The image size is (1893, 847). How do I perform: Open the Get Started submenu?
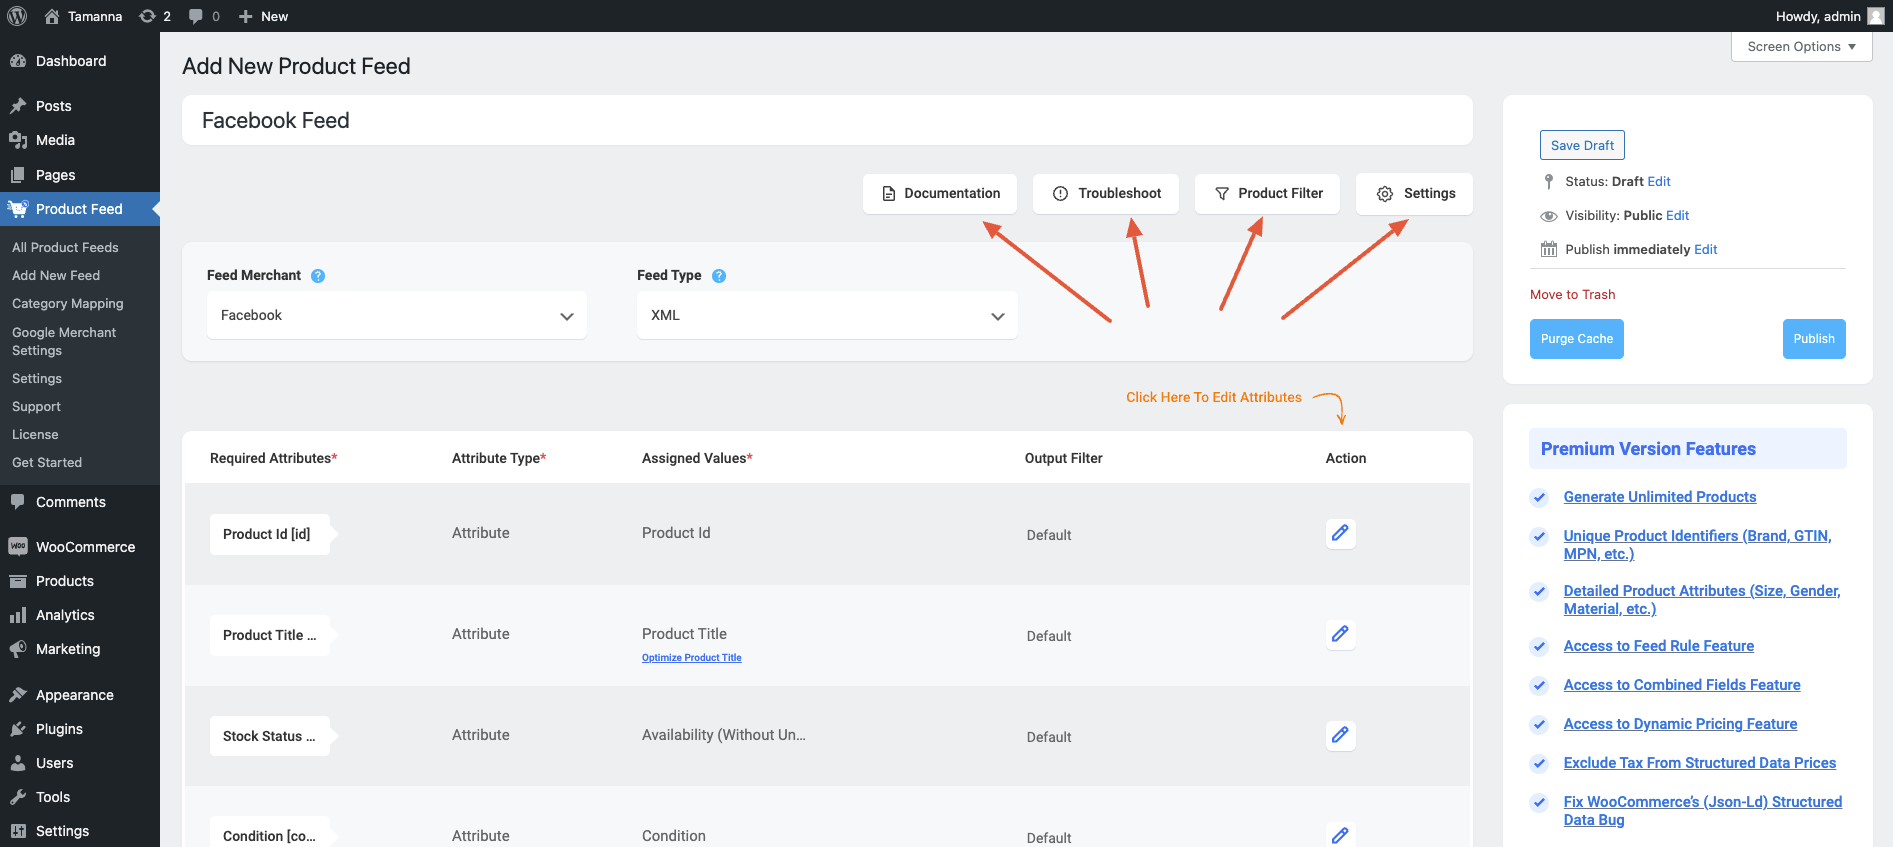click(x=47, y=463)
